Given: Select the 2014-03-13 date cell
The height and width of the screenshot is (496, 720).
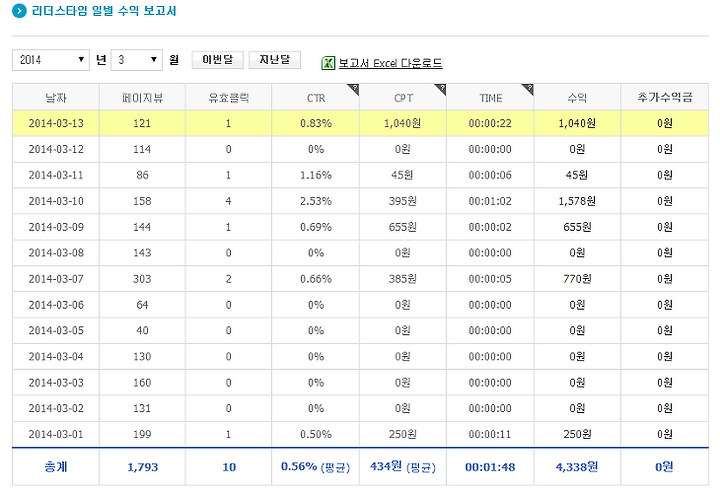Looking at the screenshot, I should [x=56, y=123].
